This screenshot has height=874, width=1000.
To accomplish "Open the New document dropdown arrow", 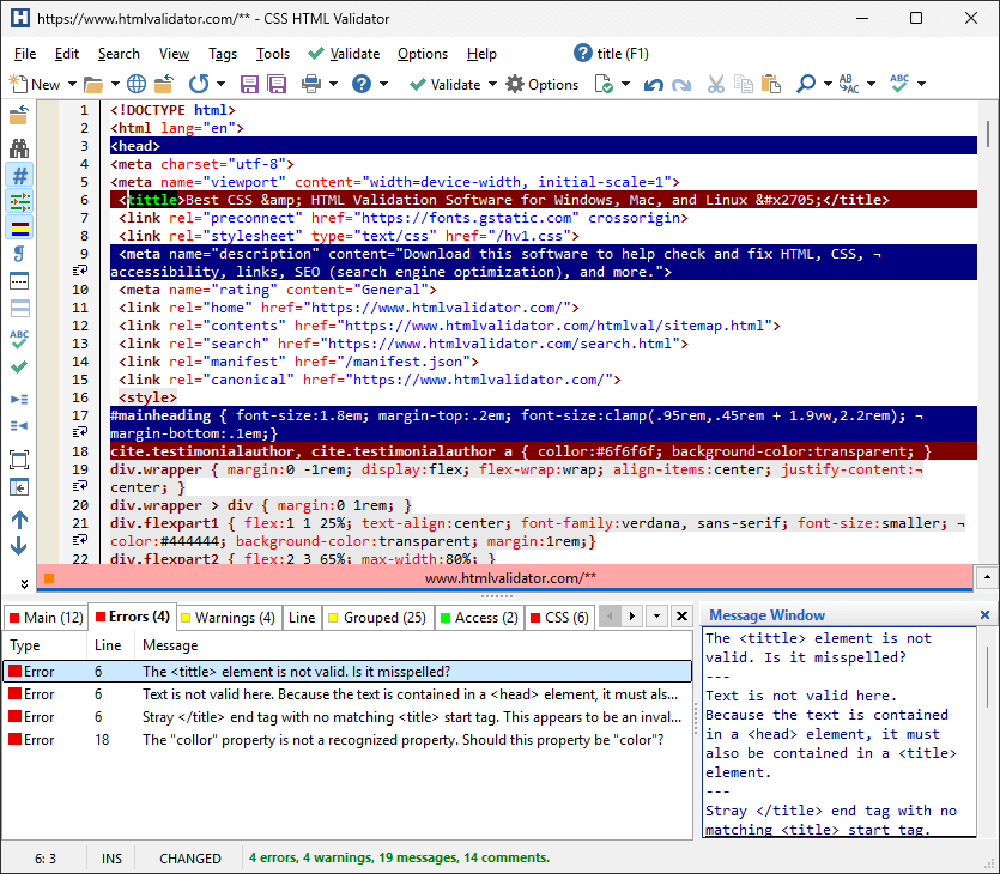I will [71, 85].
